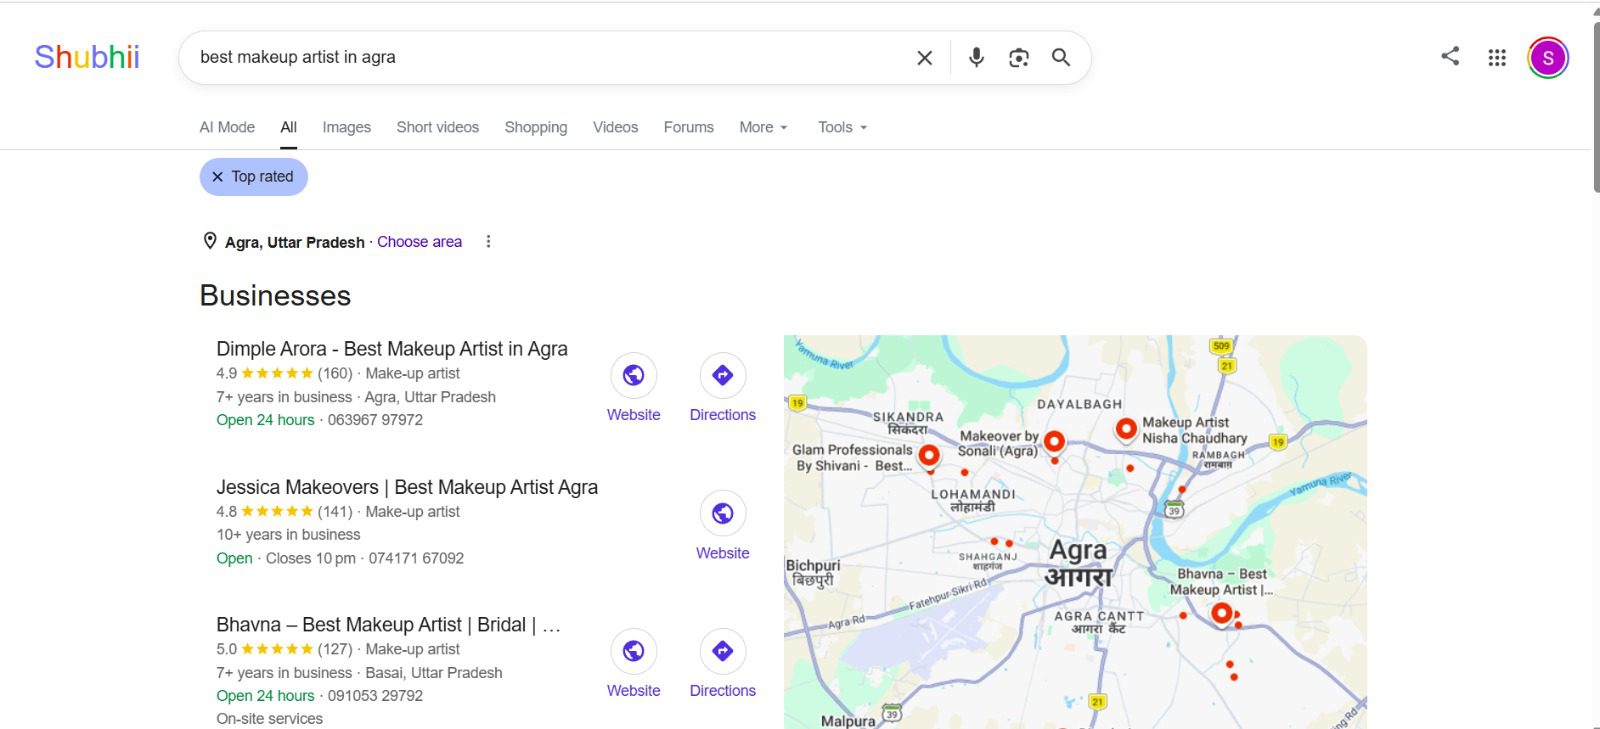This screenshot has height=729, width=1600.
Task: Open search by image camera icon
Action: 1019,58
